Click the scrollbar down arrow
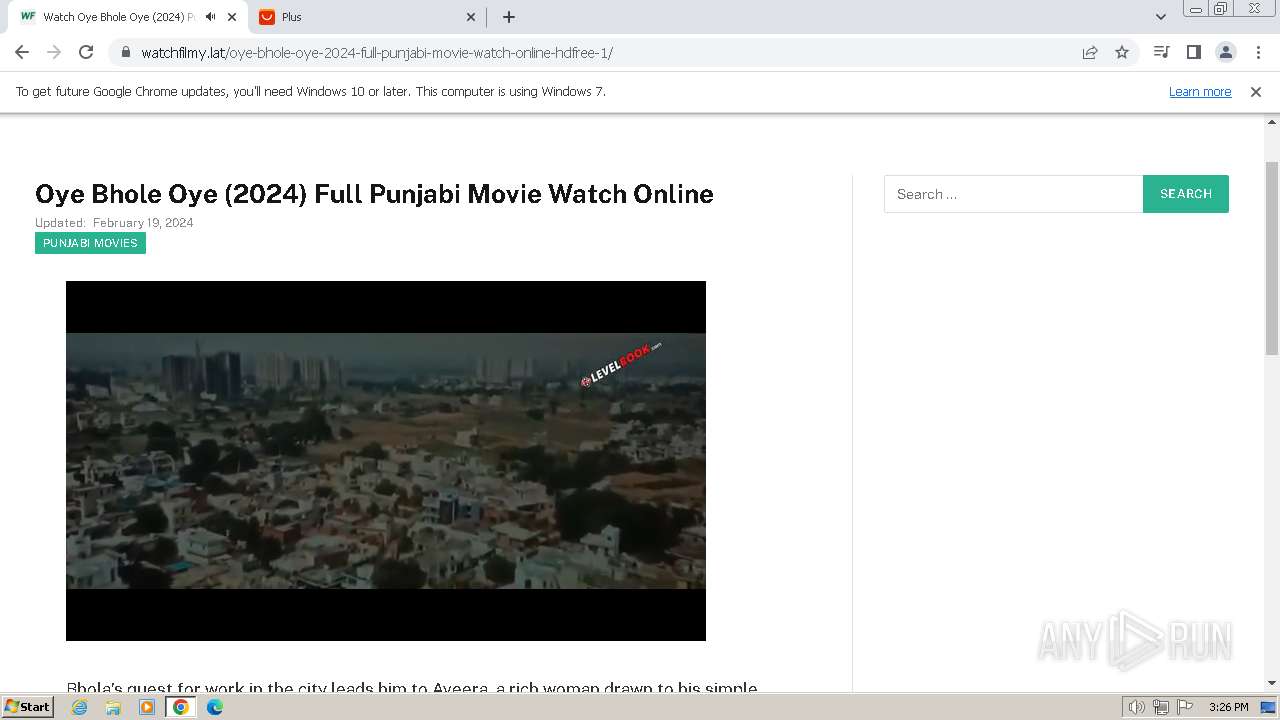The width and height of the screenshot is (1280, 720). (x=1272, y=684)
